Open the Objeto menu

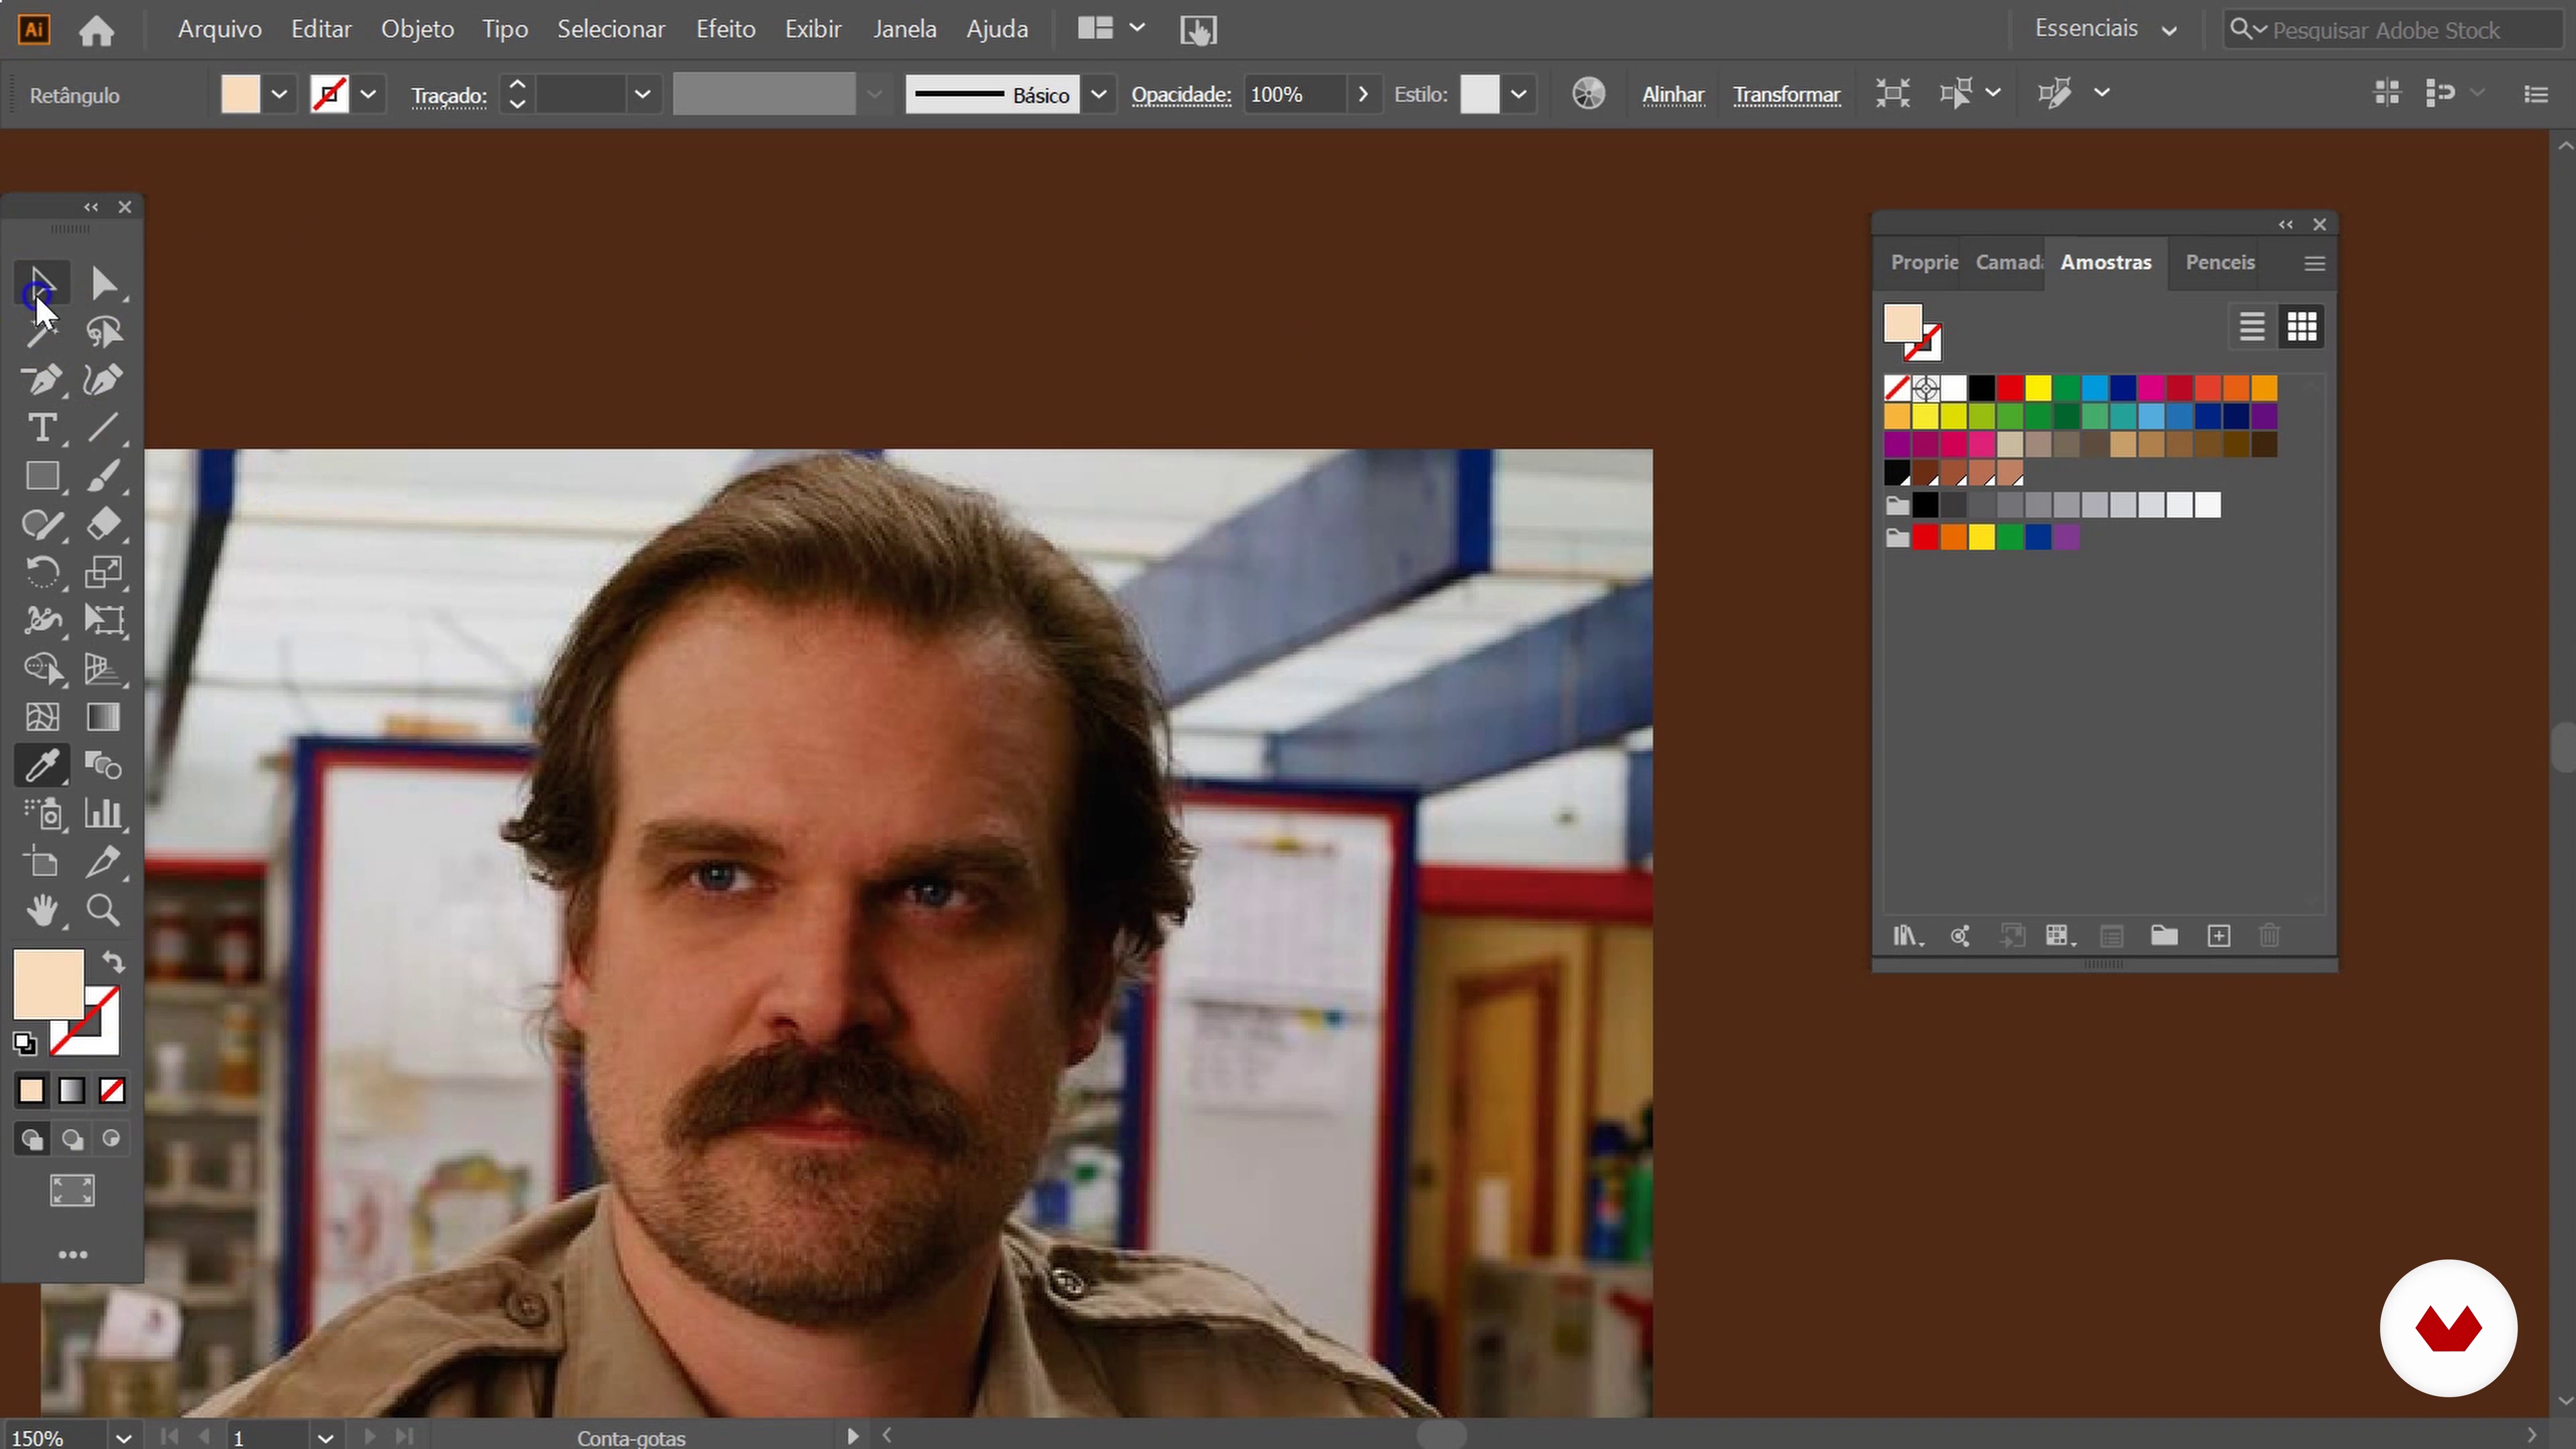tap(417, 29)
